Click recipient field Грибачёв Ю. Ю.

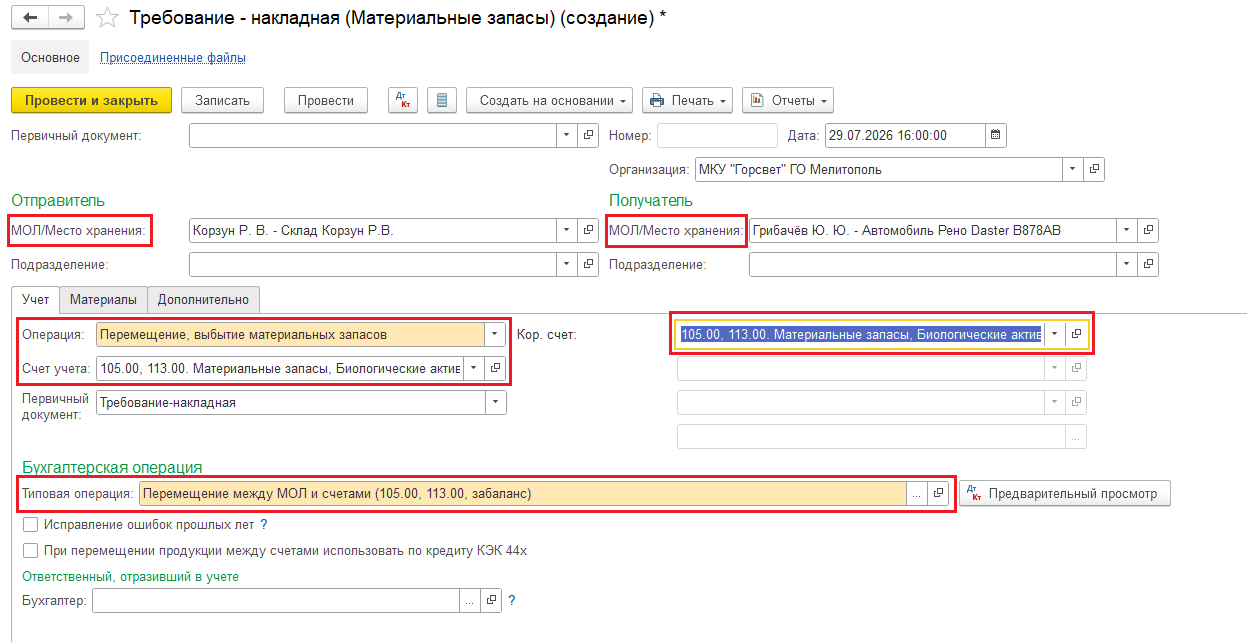click(932, 230)
